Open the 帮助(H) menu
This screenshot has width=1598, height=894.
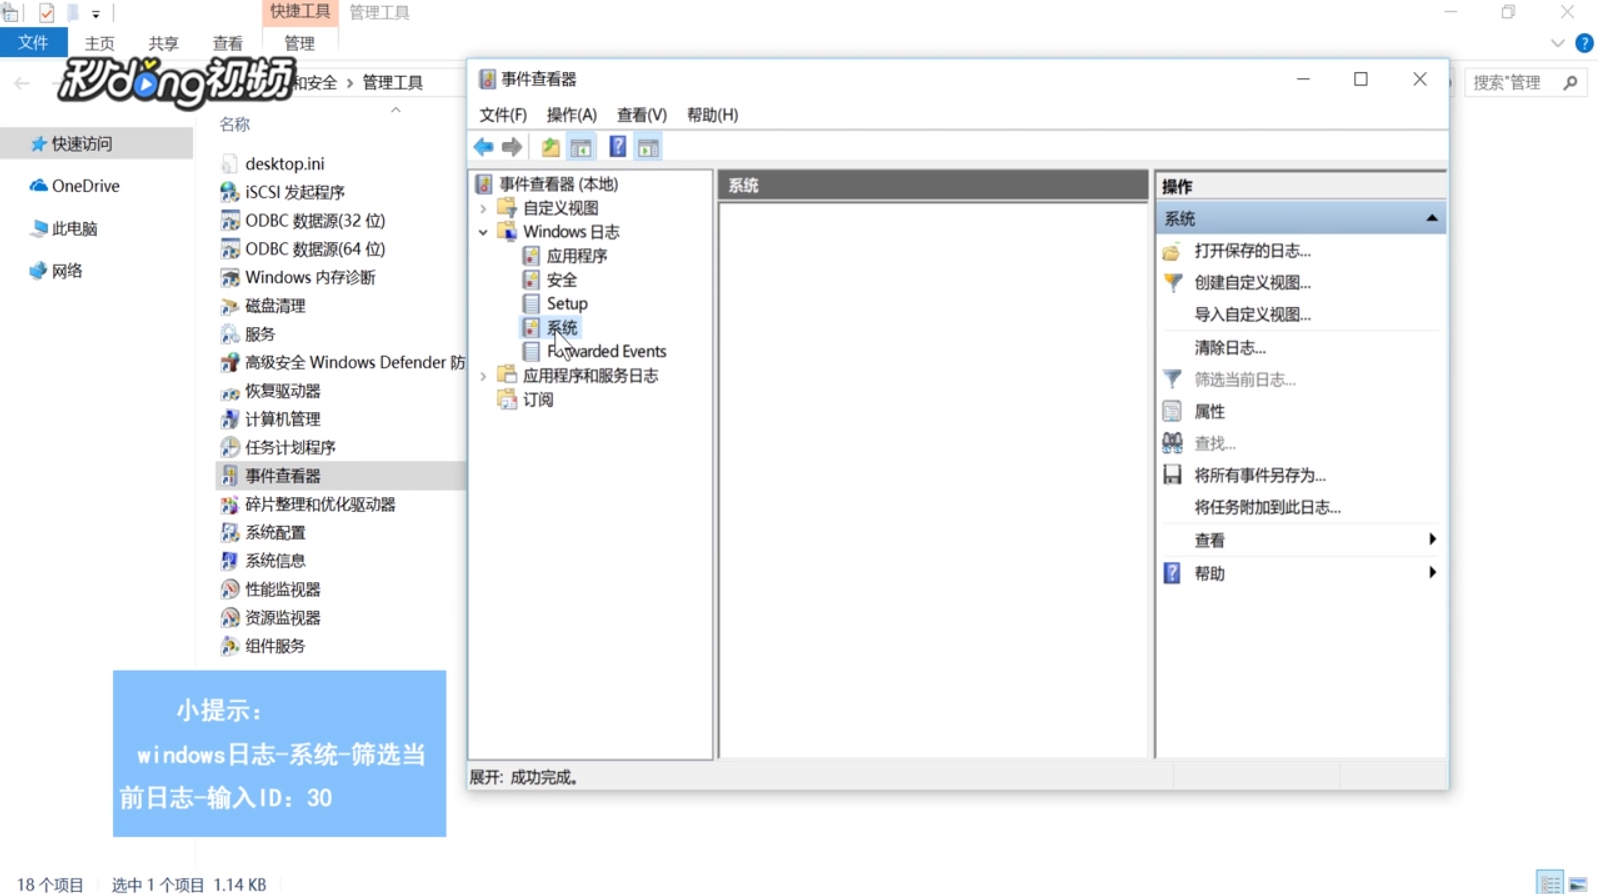712,115
